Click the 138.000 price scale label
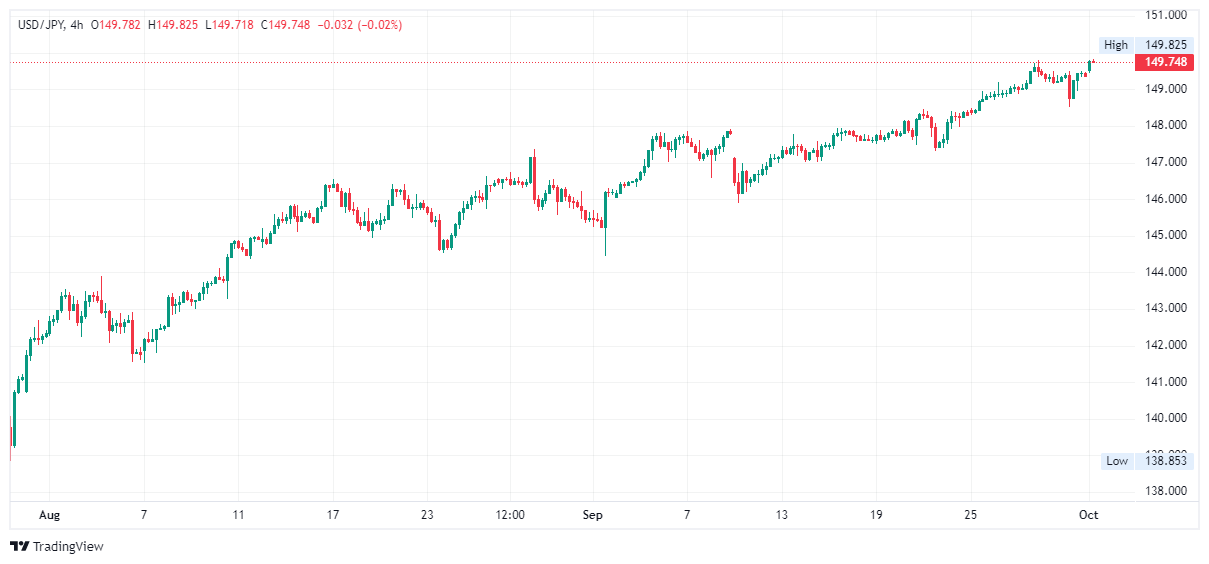 [1166, 491]
